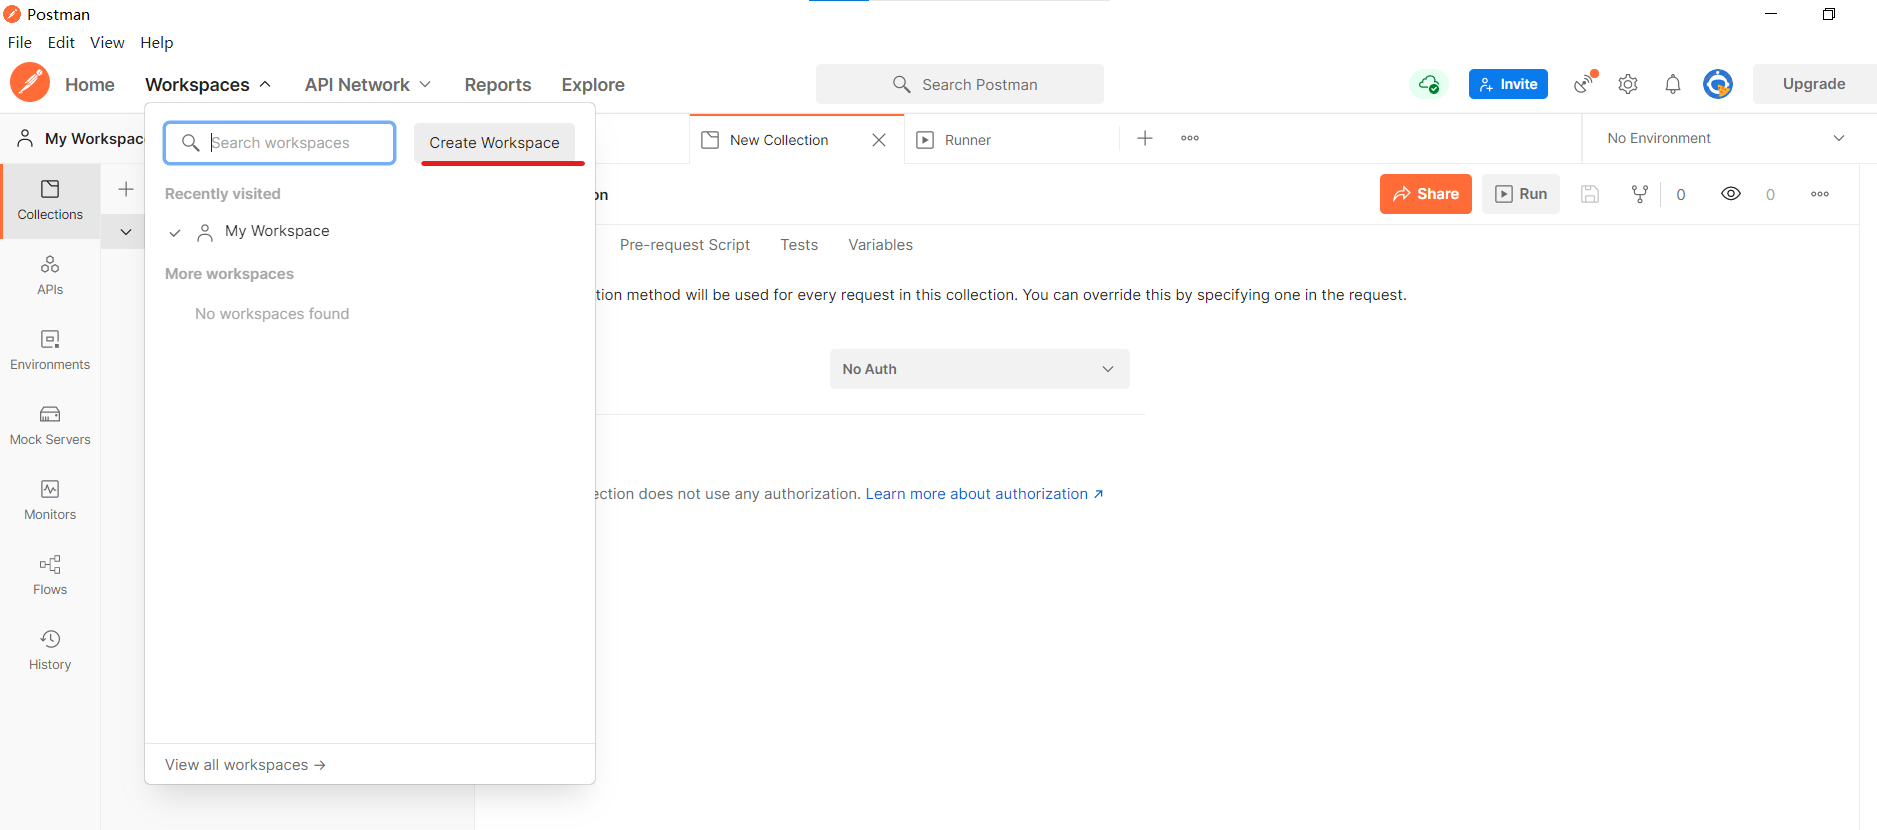Screen dimensions: 1877x830
Task: Close the New Collection tab
Action: pyautogui.click(x=879, y=140)
